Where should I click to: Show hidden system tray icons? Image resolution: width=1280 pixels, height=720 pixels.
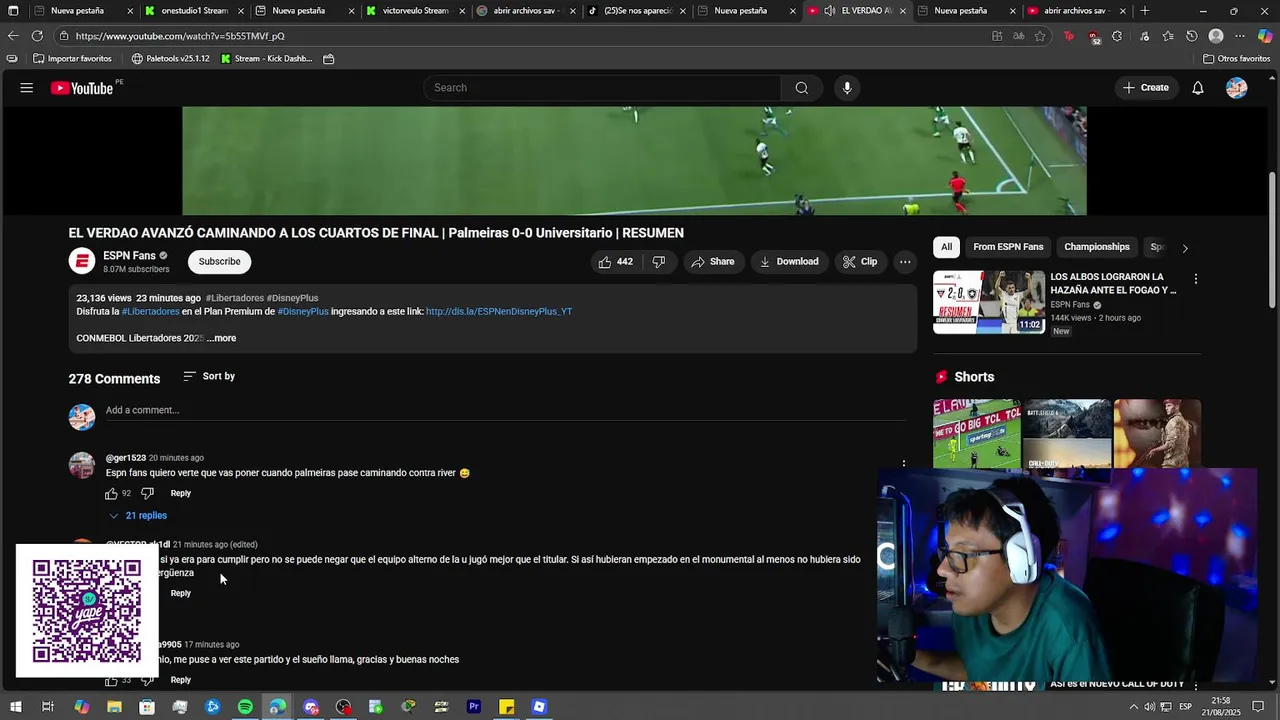pos(1133,707)
